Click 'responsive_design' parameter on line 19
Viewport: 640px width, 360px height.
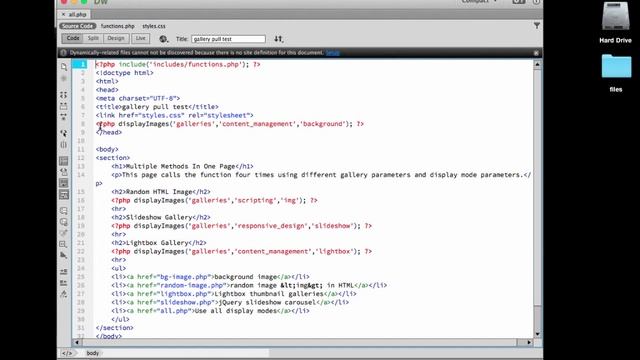[271, 226]
